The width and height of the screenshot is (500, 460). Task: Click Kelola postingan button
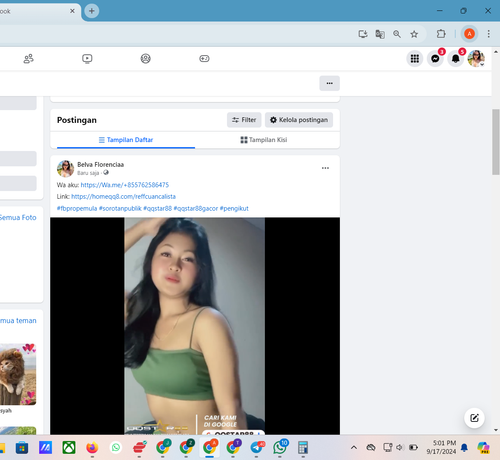click(299, 120)
